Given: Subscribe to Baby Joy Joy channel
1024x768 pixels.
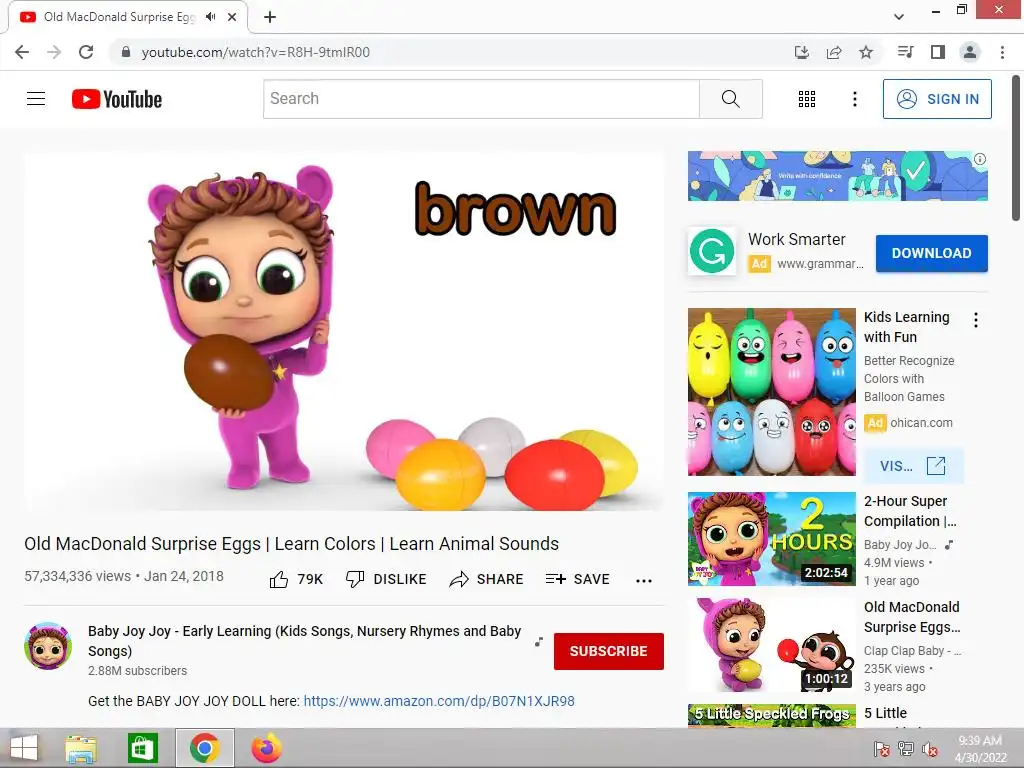Looking at the screenshot, I should point(609,651).
